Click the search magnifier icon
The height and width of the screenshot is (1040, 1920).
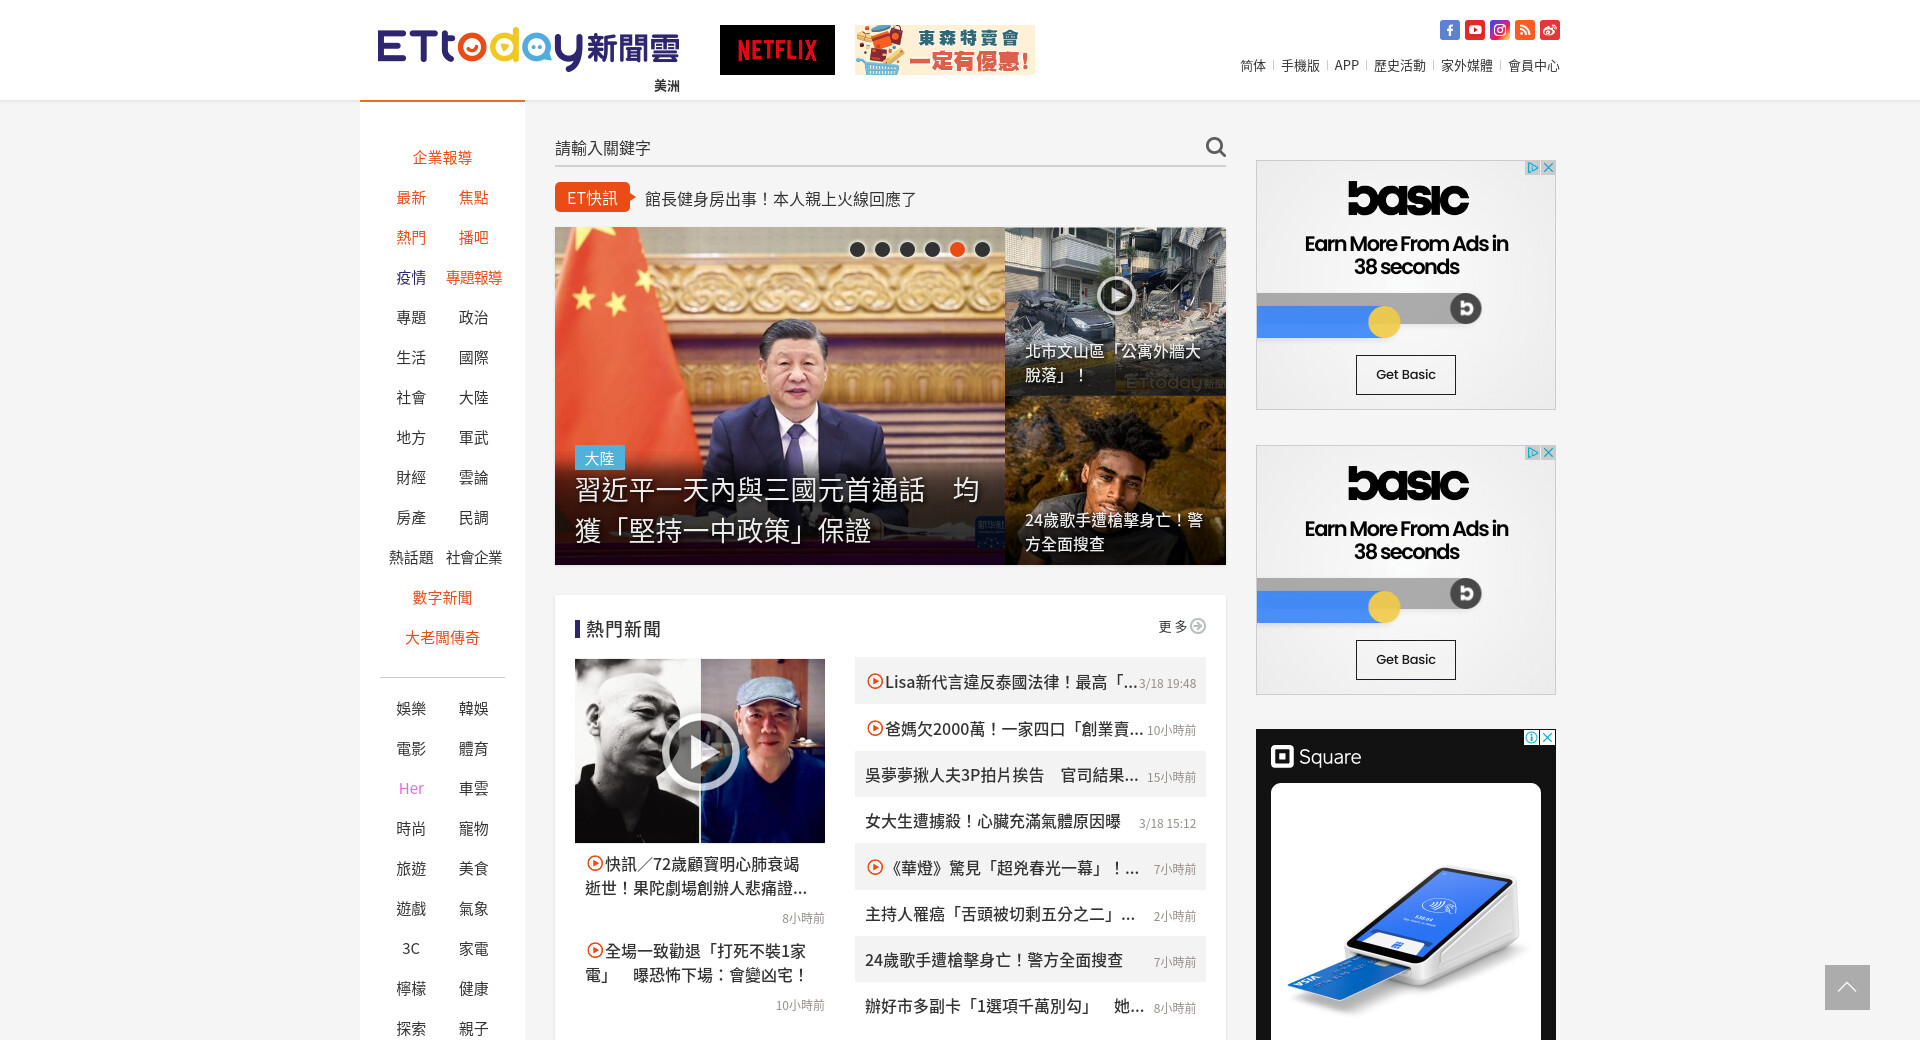point(1215,147)
